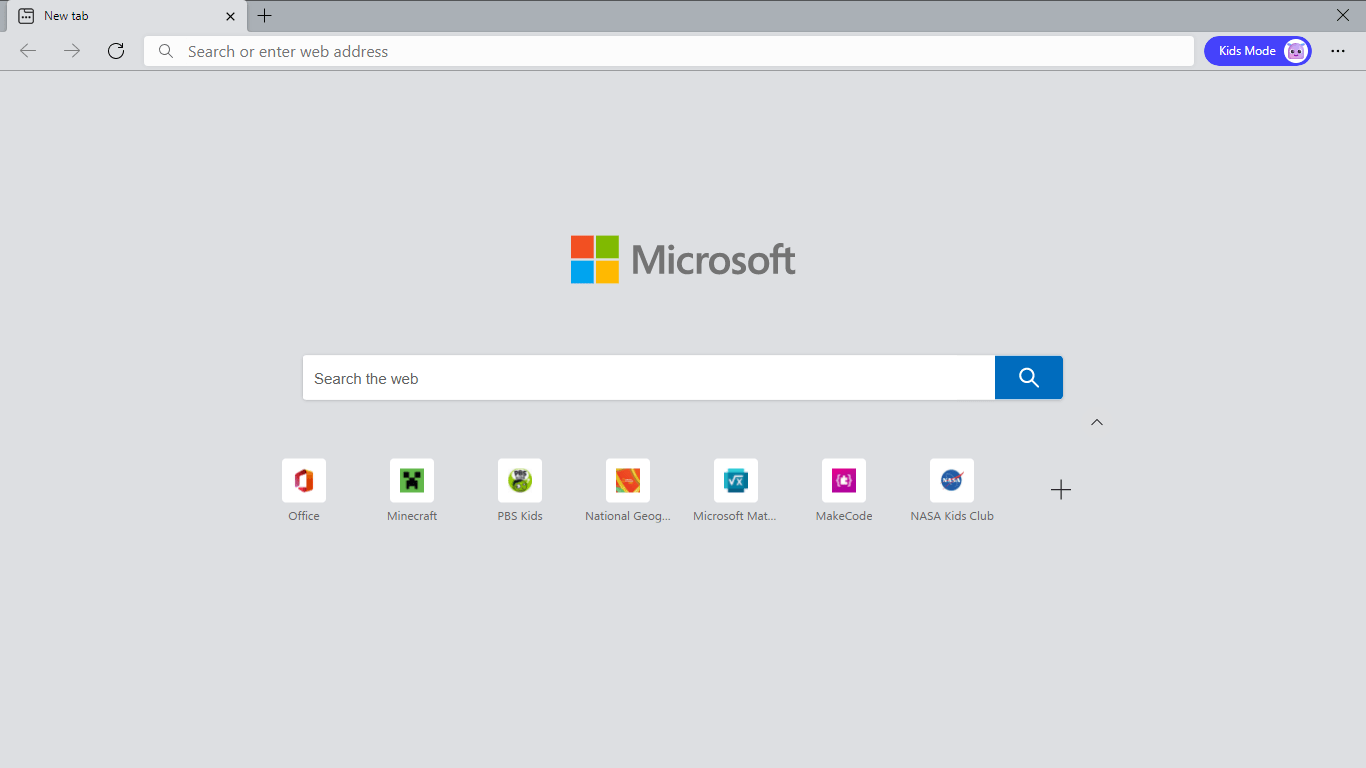Click the forward navigation arrow

71,50
